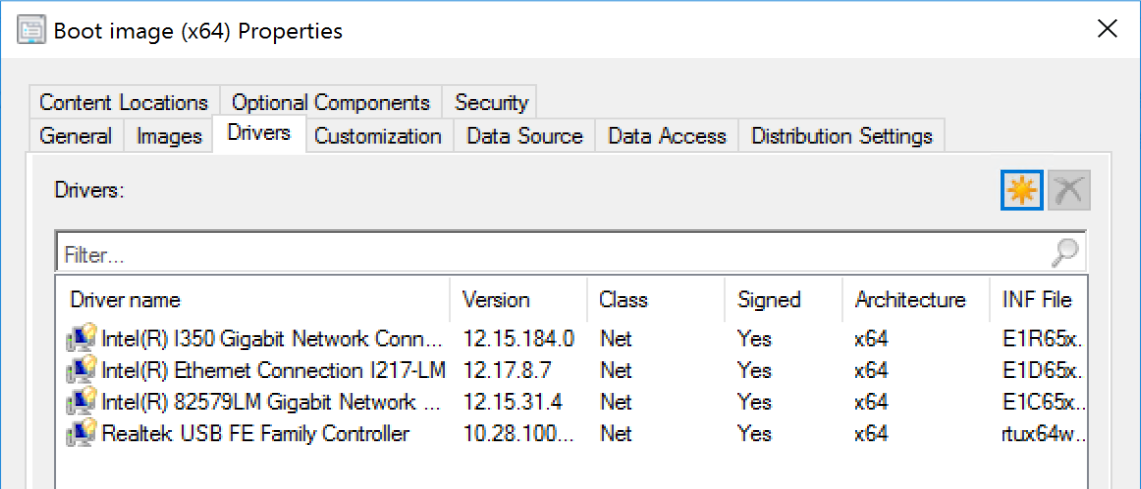Open the Data Source tab
The width and height of the screenshot is (1141, 489).
click(x=524, y=136)
